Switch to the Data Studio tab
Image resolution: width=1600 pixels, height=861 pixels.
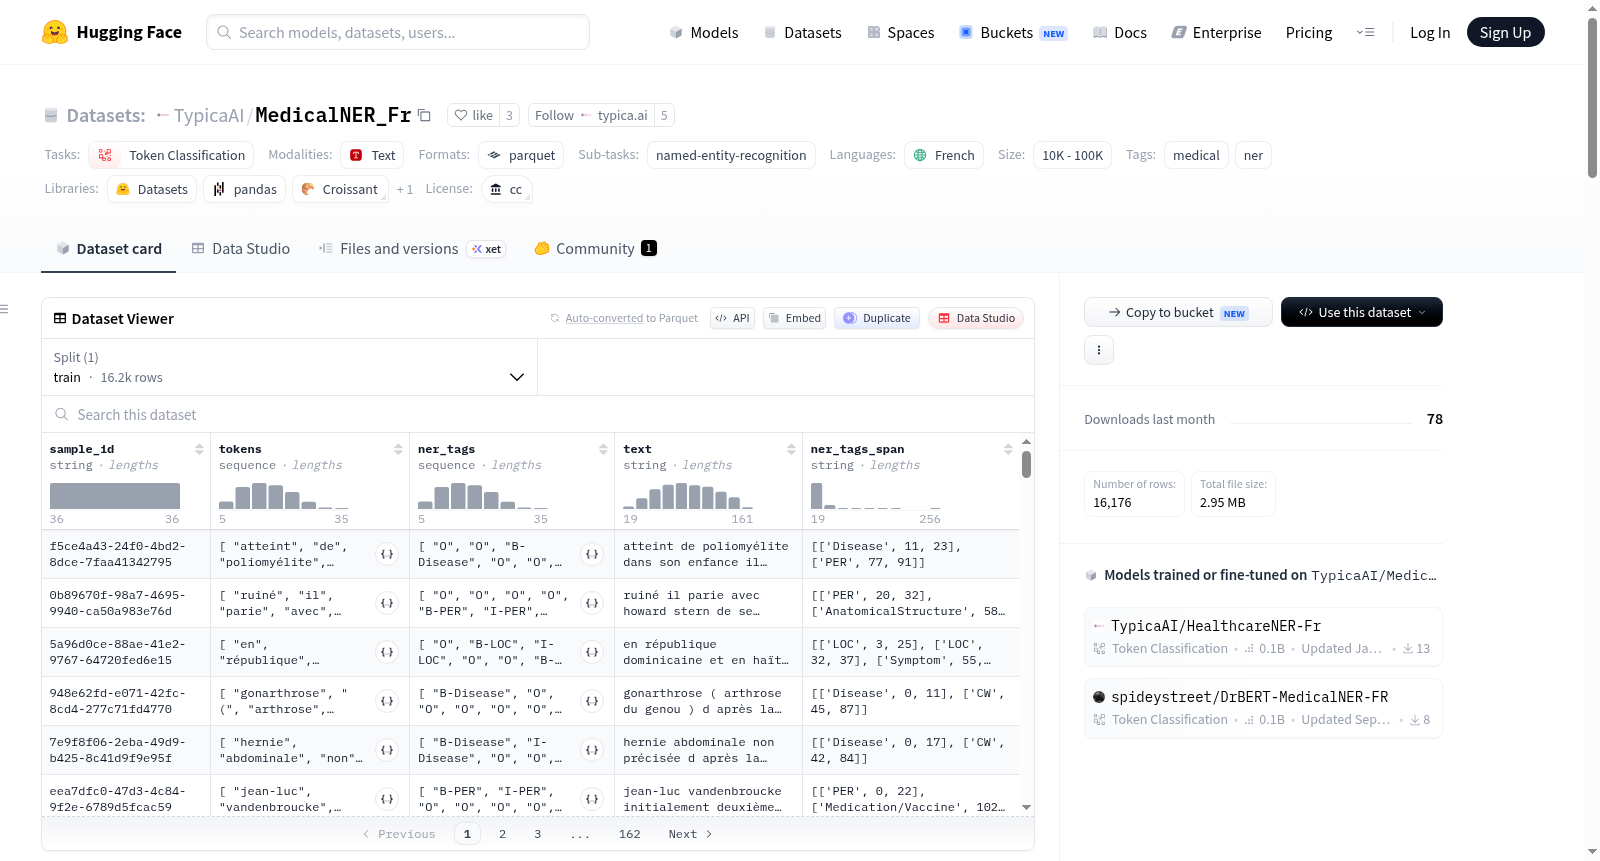tap(241, 248)
